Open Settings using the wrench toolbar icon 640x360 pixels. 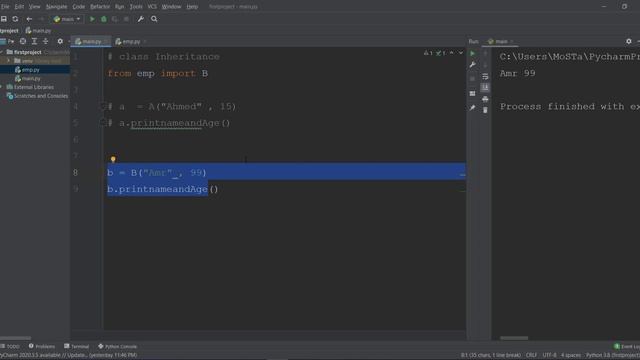click(140, 19)
